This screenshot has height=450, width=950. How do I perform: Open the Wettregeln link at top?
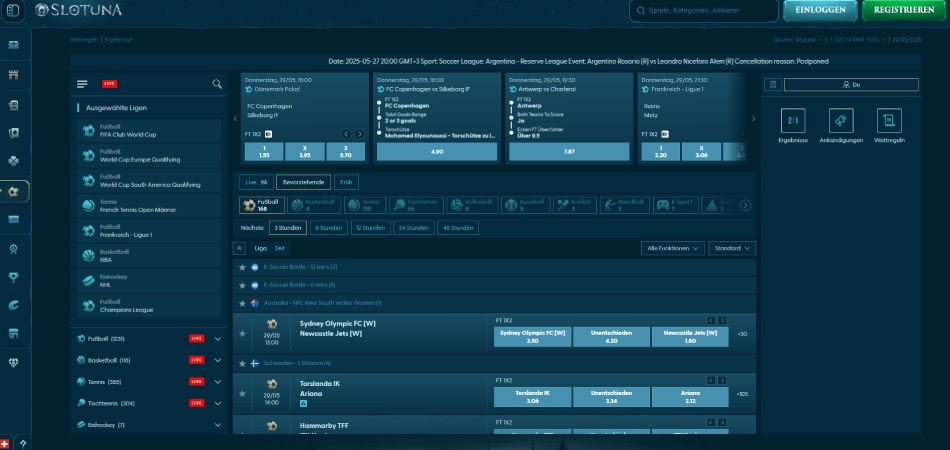84,39
